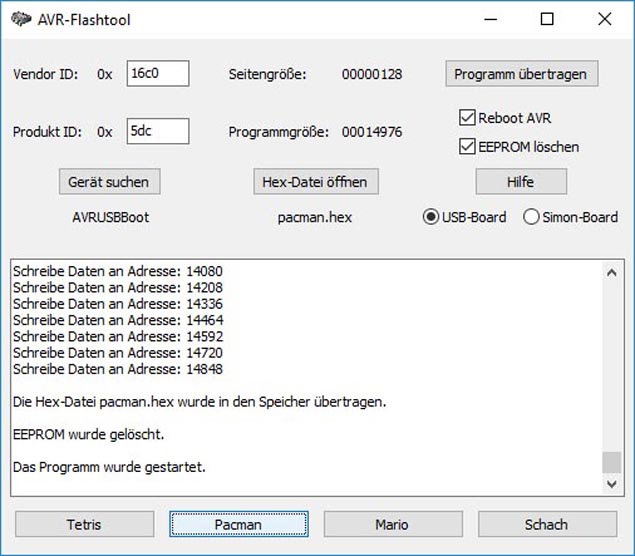Click the Seitengröße value 00000128
The width and height of the screenshot is (635, 556).
pyautogui.click(x=372, y=74)
